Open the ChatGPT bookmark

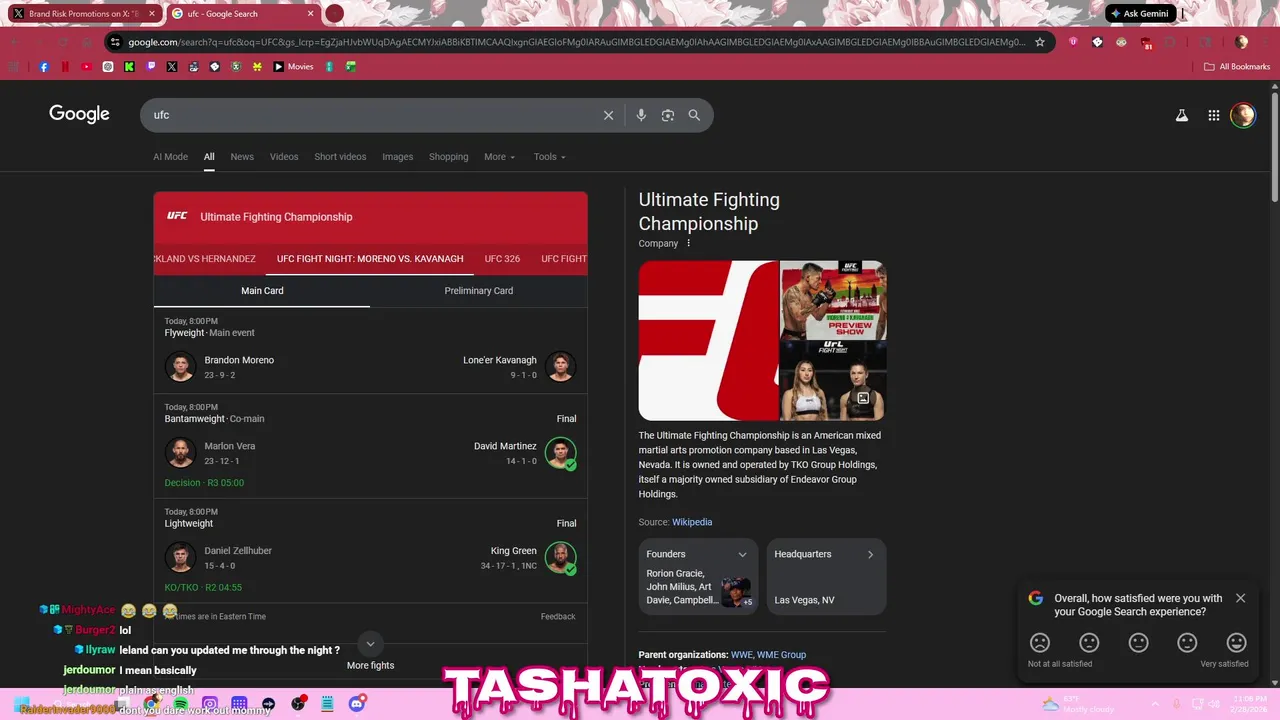108,67
